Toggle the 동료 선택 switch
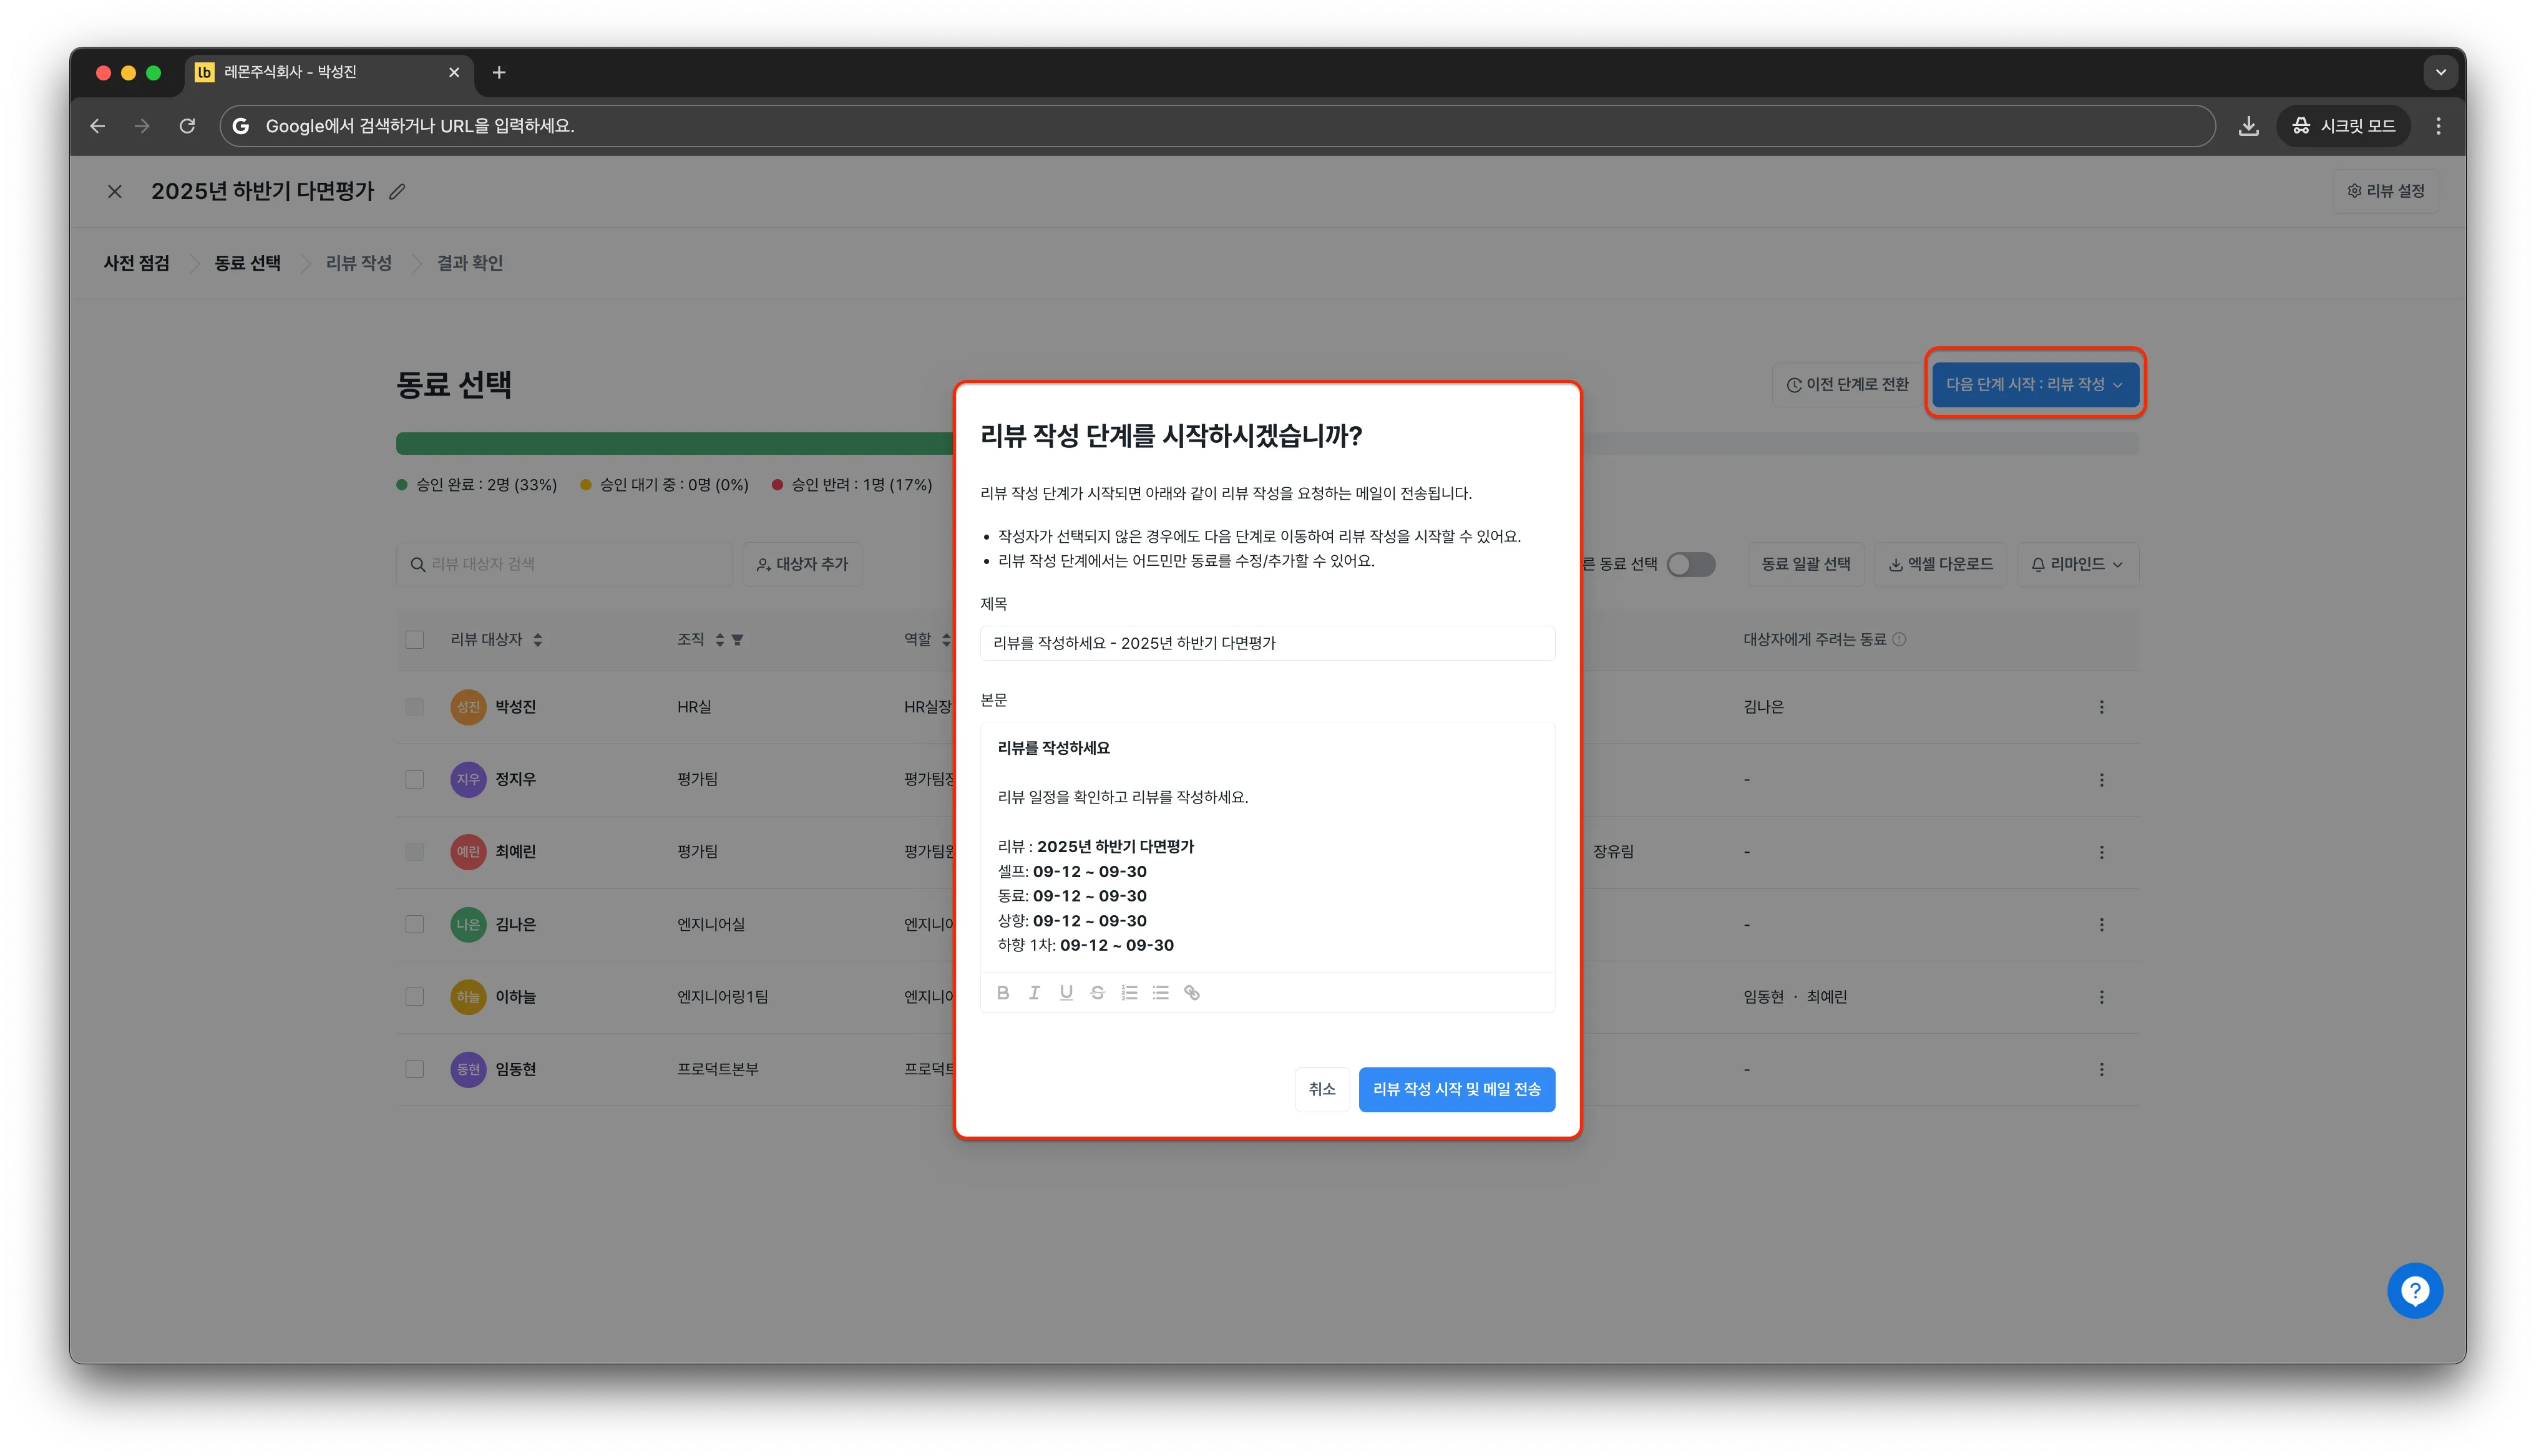Viewport: 2536px width, 1456px height. pyautogui.click(x=1690, y=564)
